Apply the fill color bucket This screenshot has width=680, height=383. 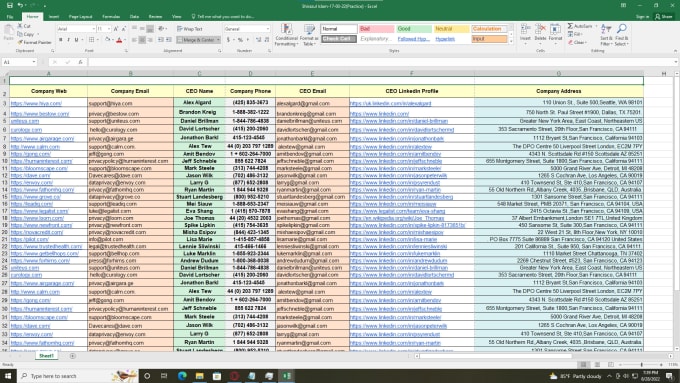(107, 40)
